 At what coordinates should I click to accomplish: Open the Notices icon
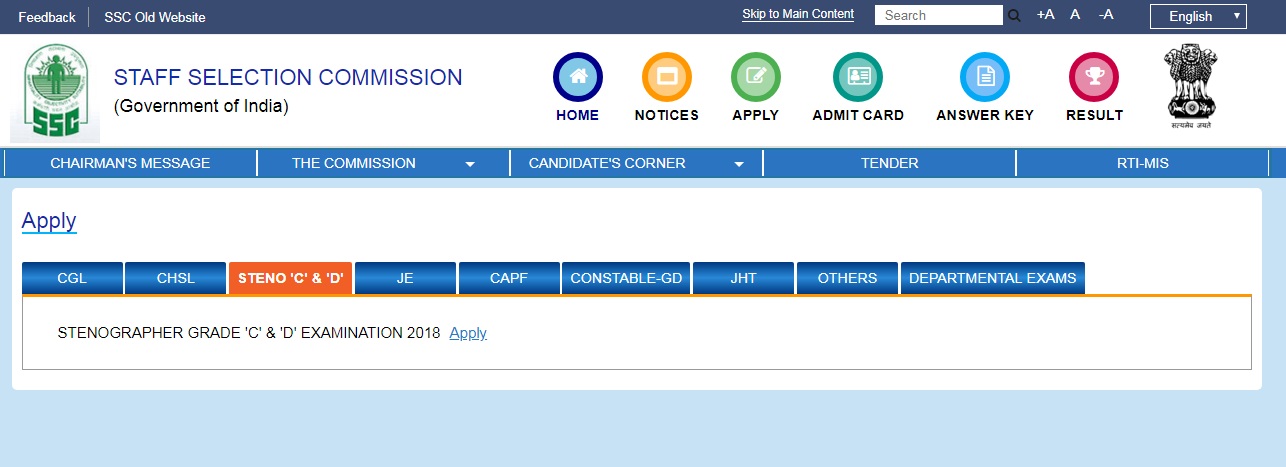666,76
